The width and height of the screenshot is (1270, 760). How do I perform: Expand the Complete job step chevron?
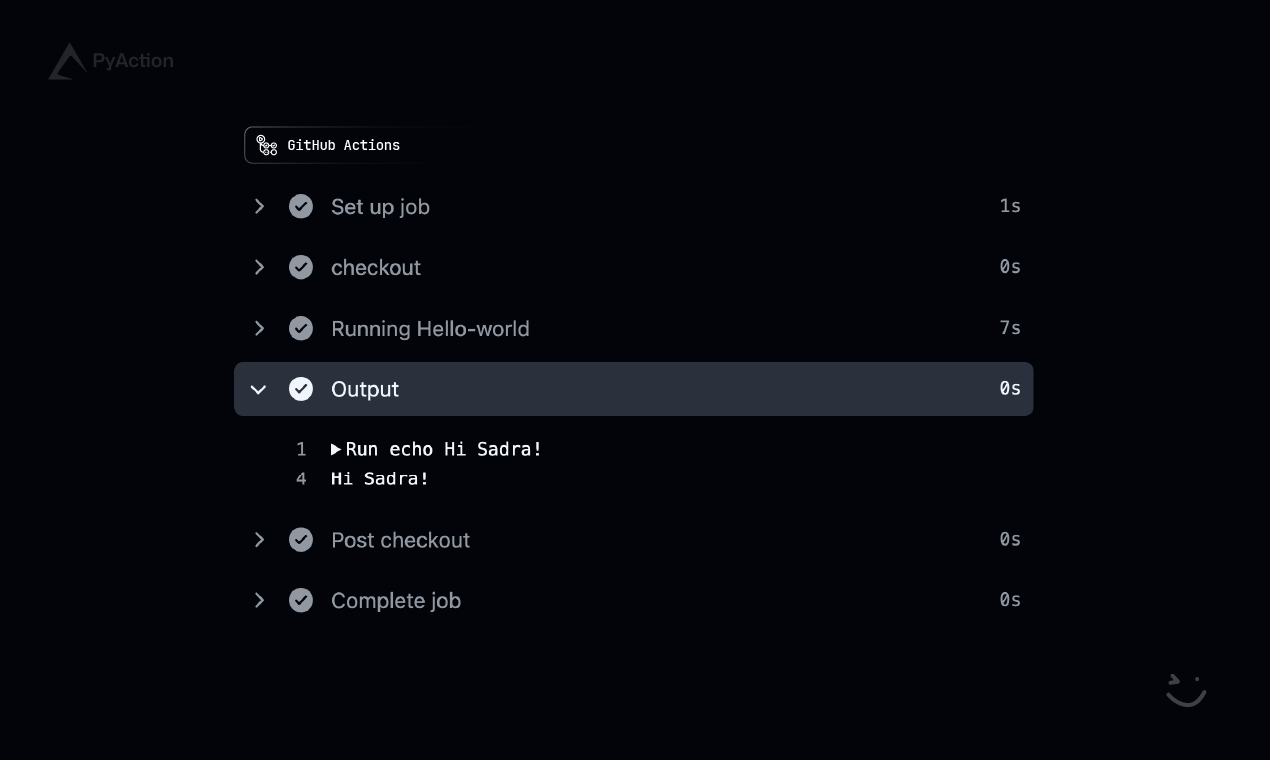click(x=260, y=600)
